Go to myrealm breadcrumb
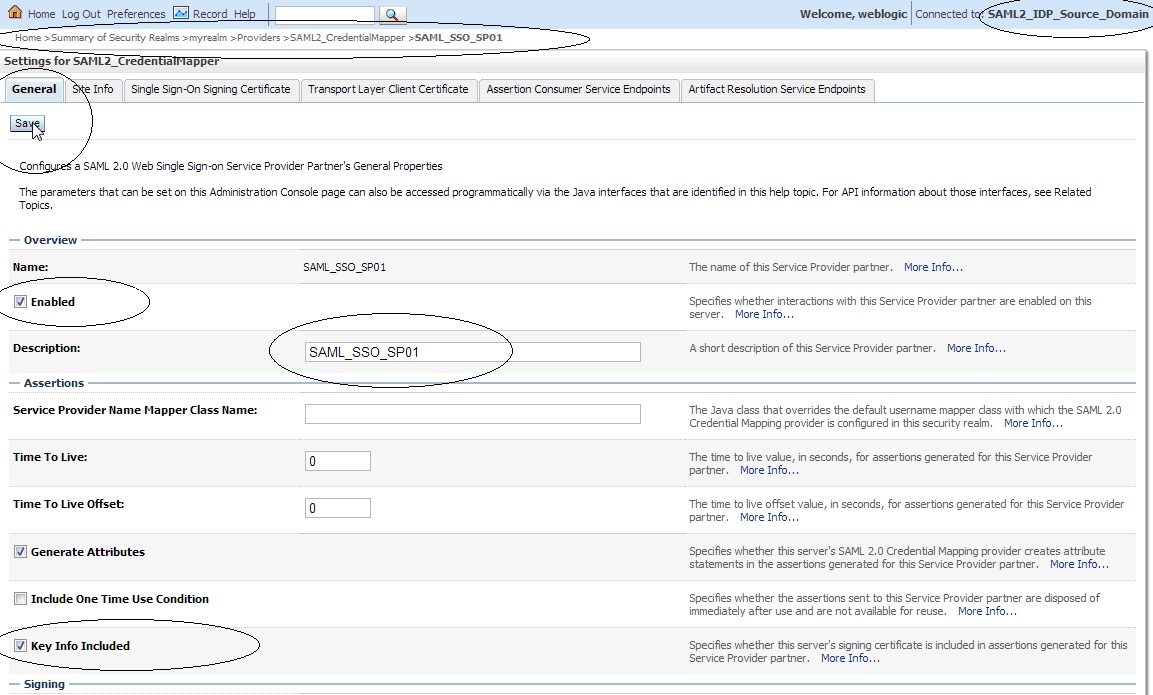This screenshot has width=1153, height=695. pyautogui.click(x=208, y=38)
